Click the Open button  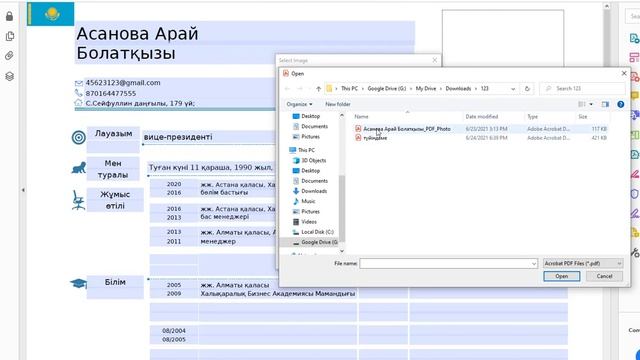562,276
